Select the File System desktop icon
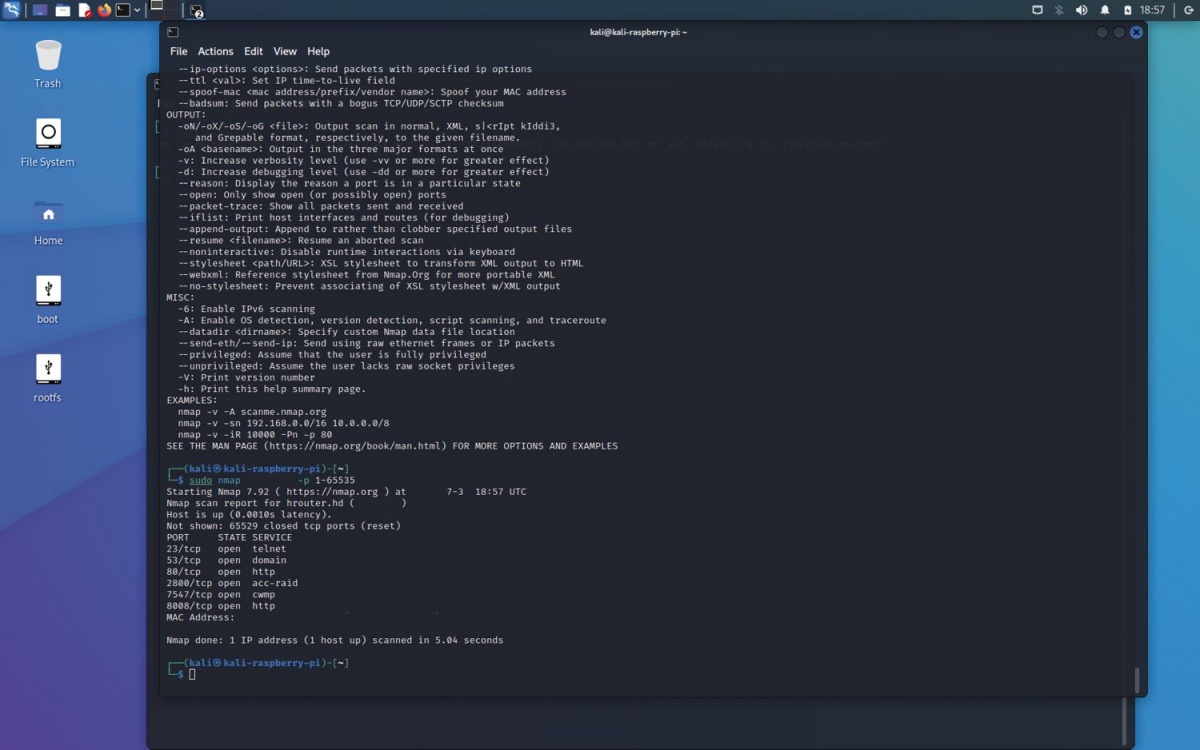1200x750 pixels. (x=48, y=143)
